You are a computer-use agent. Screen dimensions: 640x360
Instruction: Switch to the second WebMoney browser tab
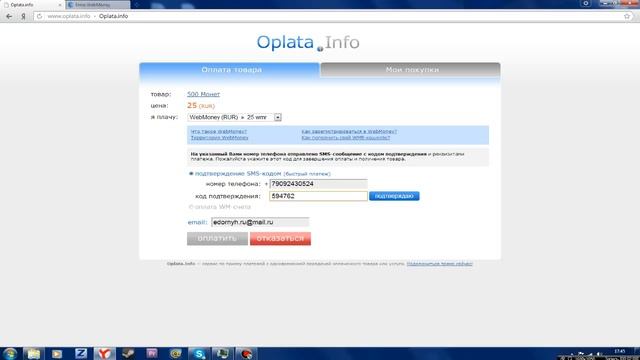98,5
